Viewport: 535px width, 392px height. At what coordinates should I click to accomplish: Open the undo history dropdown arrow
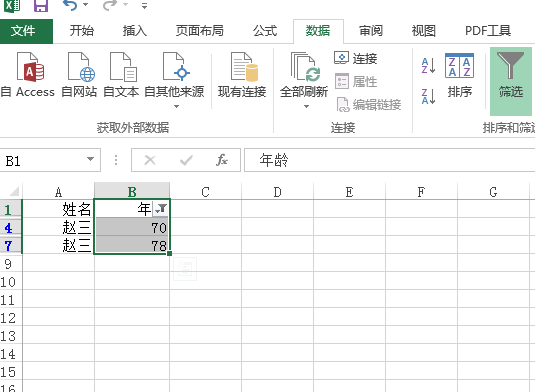(86, 5)
